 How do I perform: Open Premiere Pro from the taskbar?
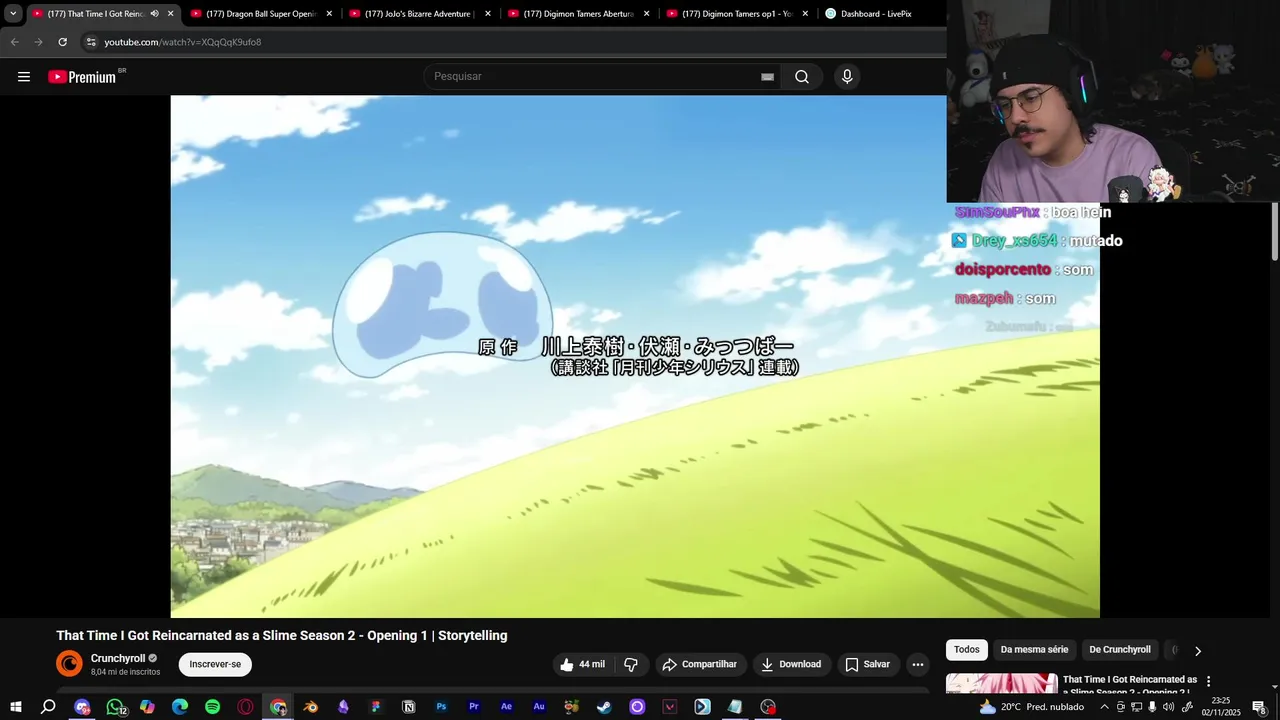474,707
